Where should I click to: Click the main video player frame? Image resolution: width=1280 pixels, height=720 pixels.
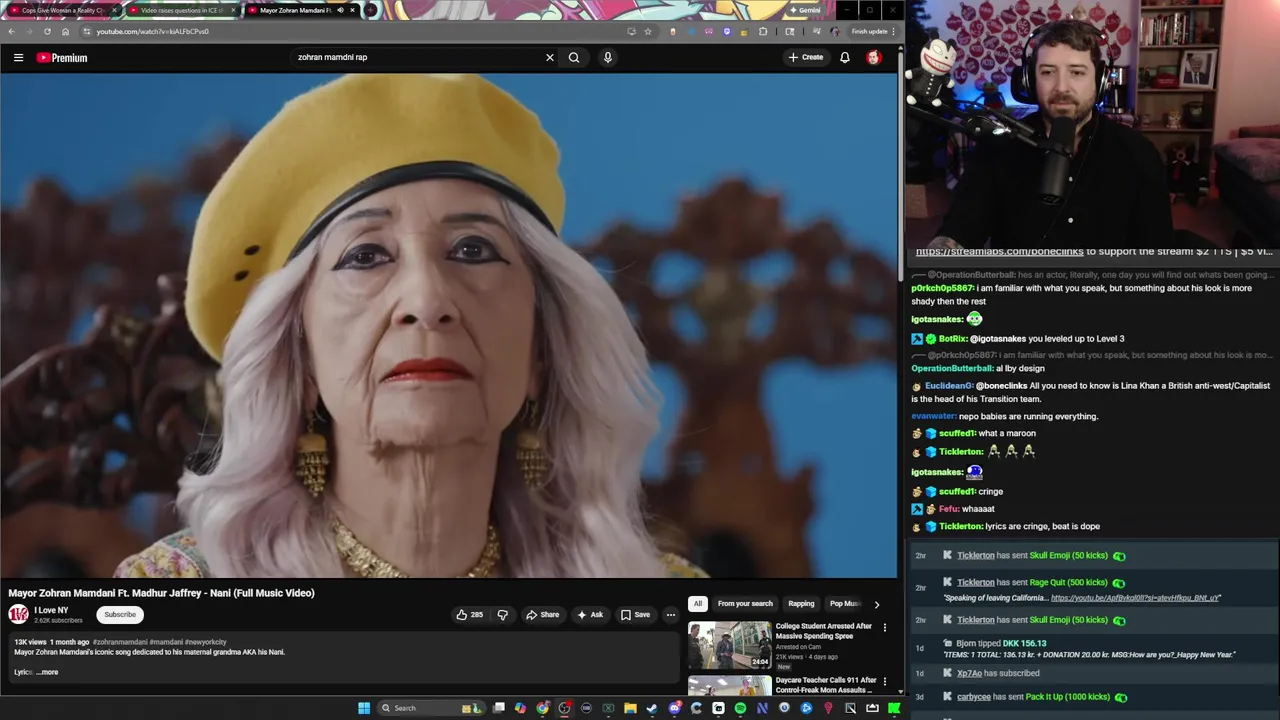(x=449, y=325)
